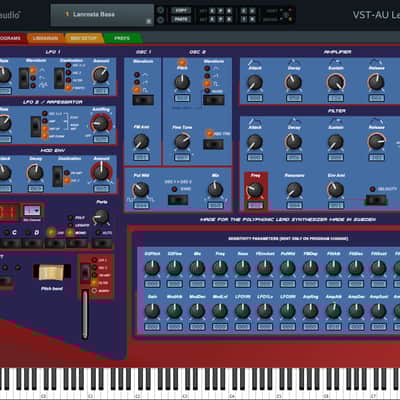Click the Mix knob in the morph parameters panel
This screenshot has width=400, height=400.
[197, 268]
